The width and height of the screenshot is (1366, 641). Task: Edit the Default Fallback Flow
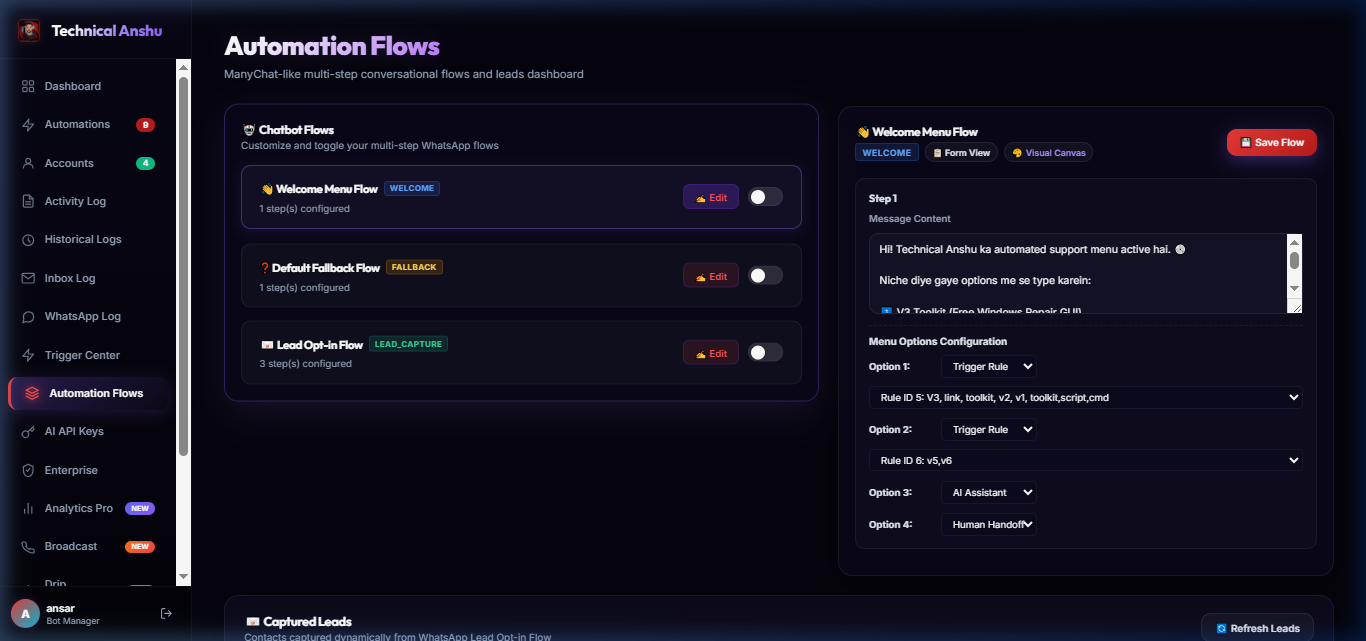pyautogui.click(x=711, y=275)
